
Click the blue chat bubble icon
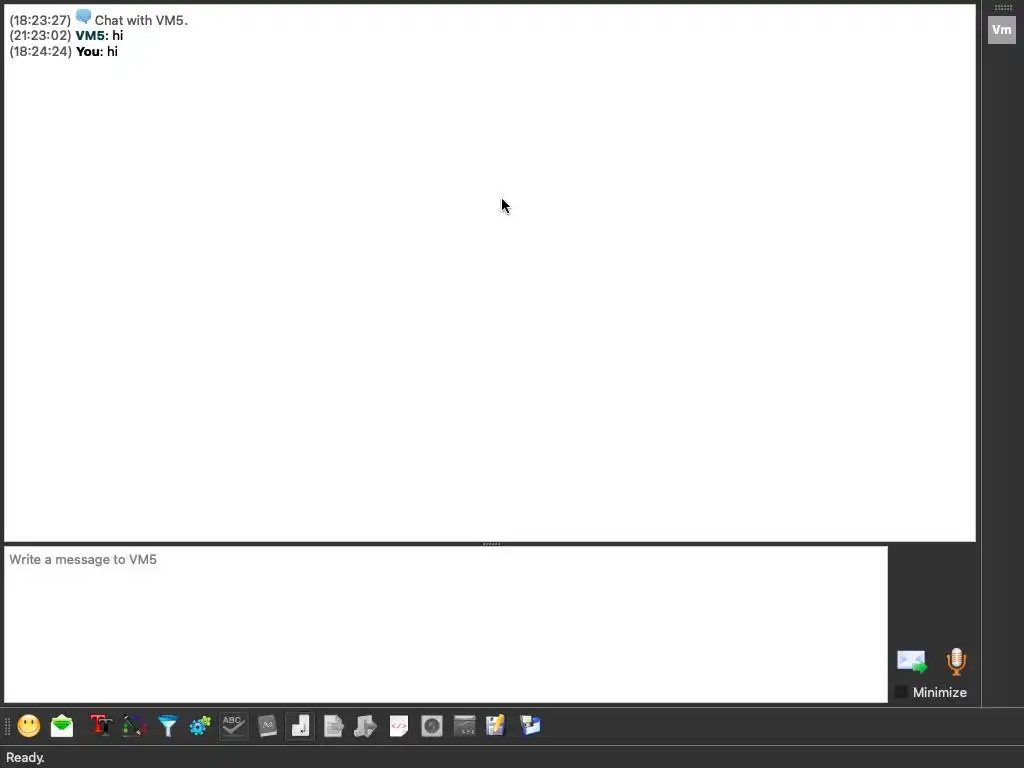[x=83, y=17]
